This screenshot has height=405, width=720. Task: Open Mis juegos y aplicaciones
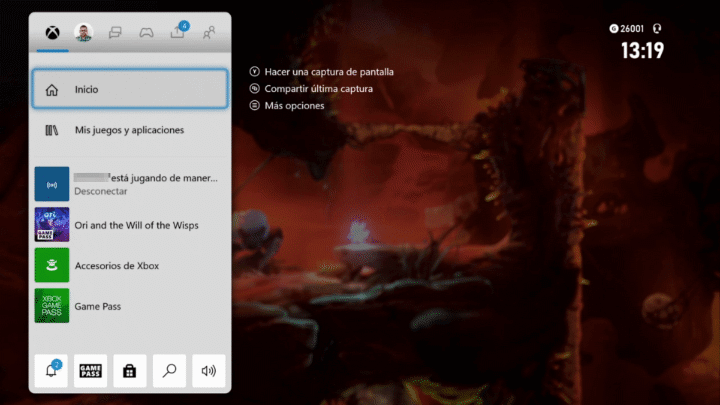(130, 130)
